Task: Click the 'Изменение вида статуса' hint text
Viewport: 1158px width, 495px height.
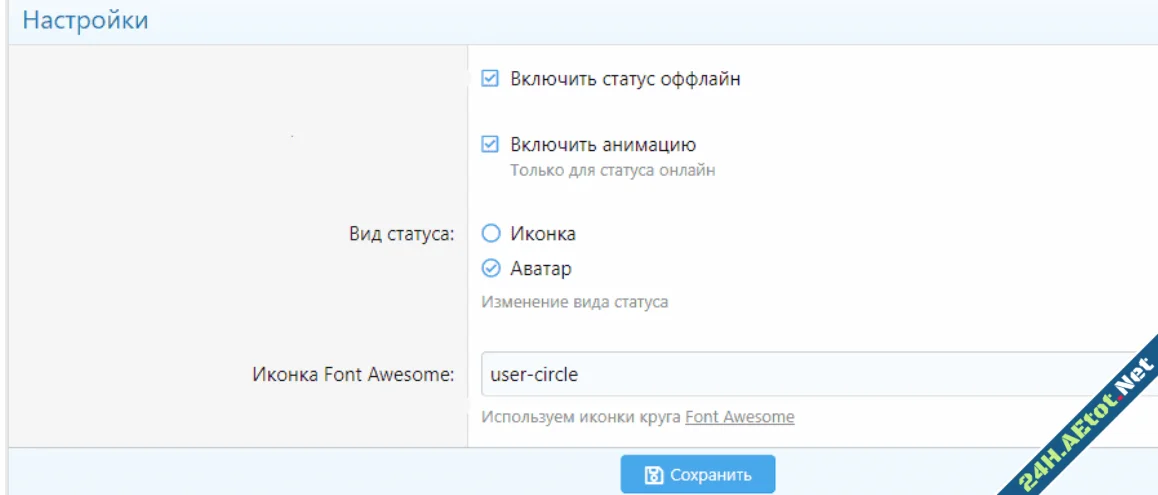Action: [575, 303]
